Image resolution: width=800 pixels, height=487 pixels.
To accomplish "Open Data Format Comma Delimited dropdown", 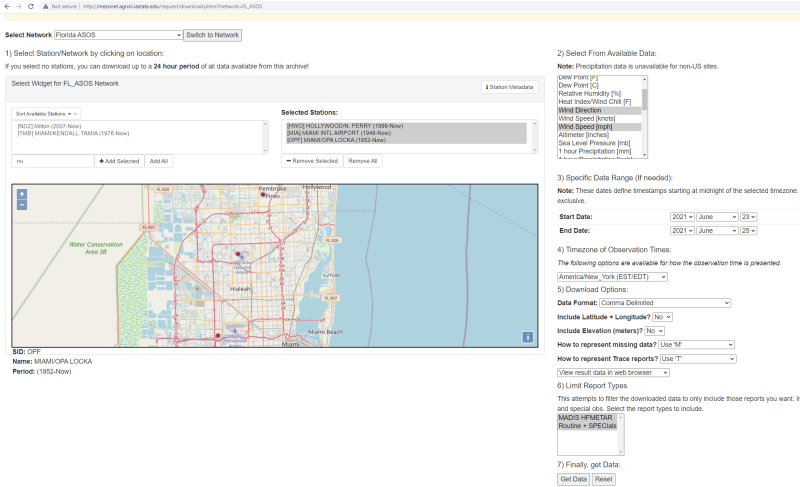I will [665, 303].
